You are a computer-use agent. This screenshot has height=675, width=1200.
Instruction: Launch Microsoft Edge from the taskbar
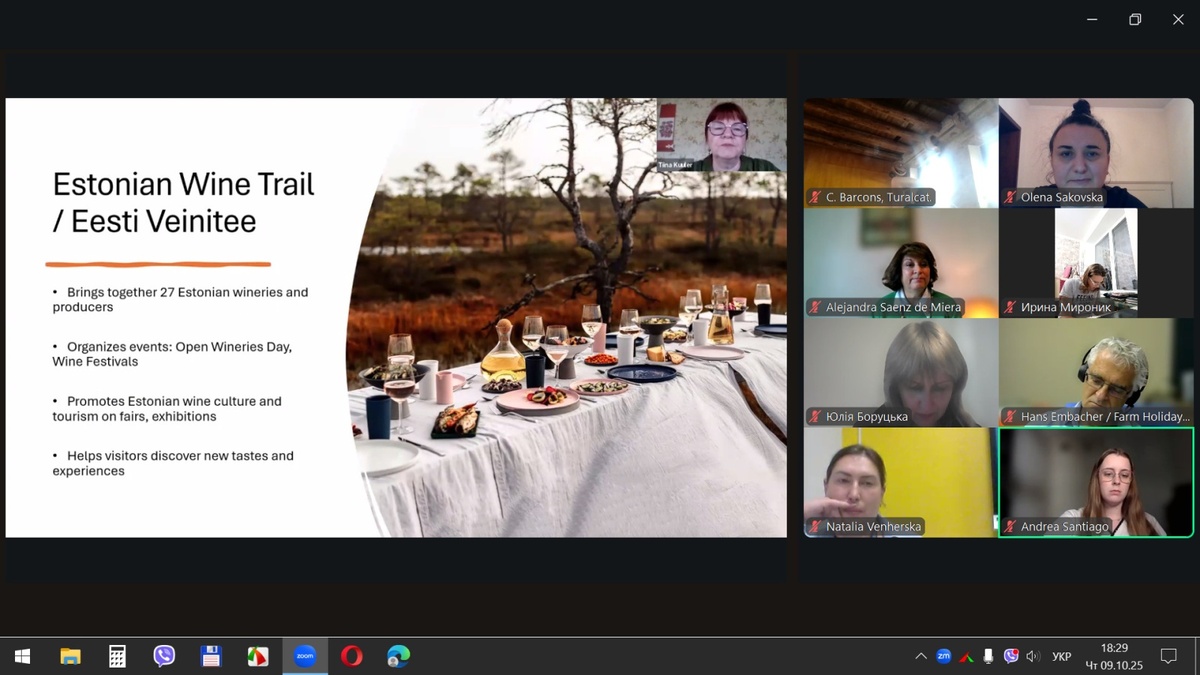point(398,656)
